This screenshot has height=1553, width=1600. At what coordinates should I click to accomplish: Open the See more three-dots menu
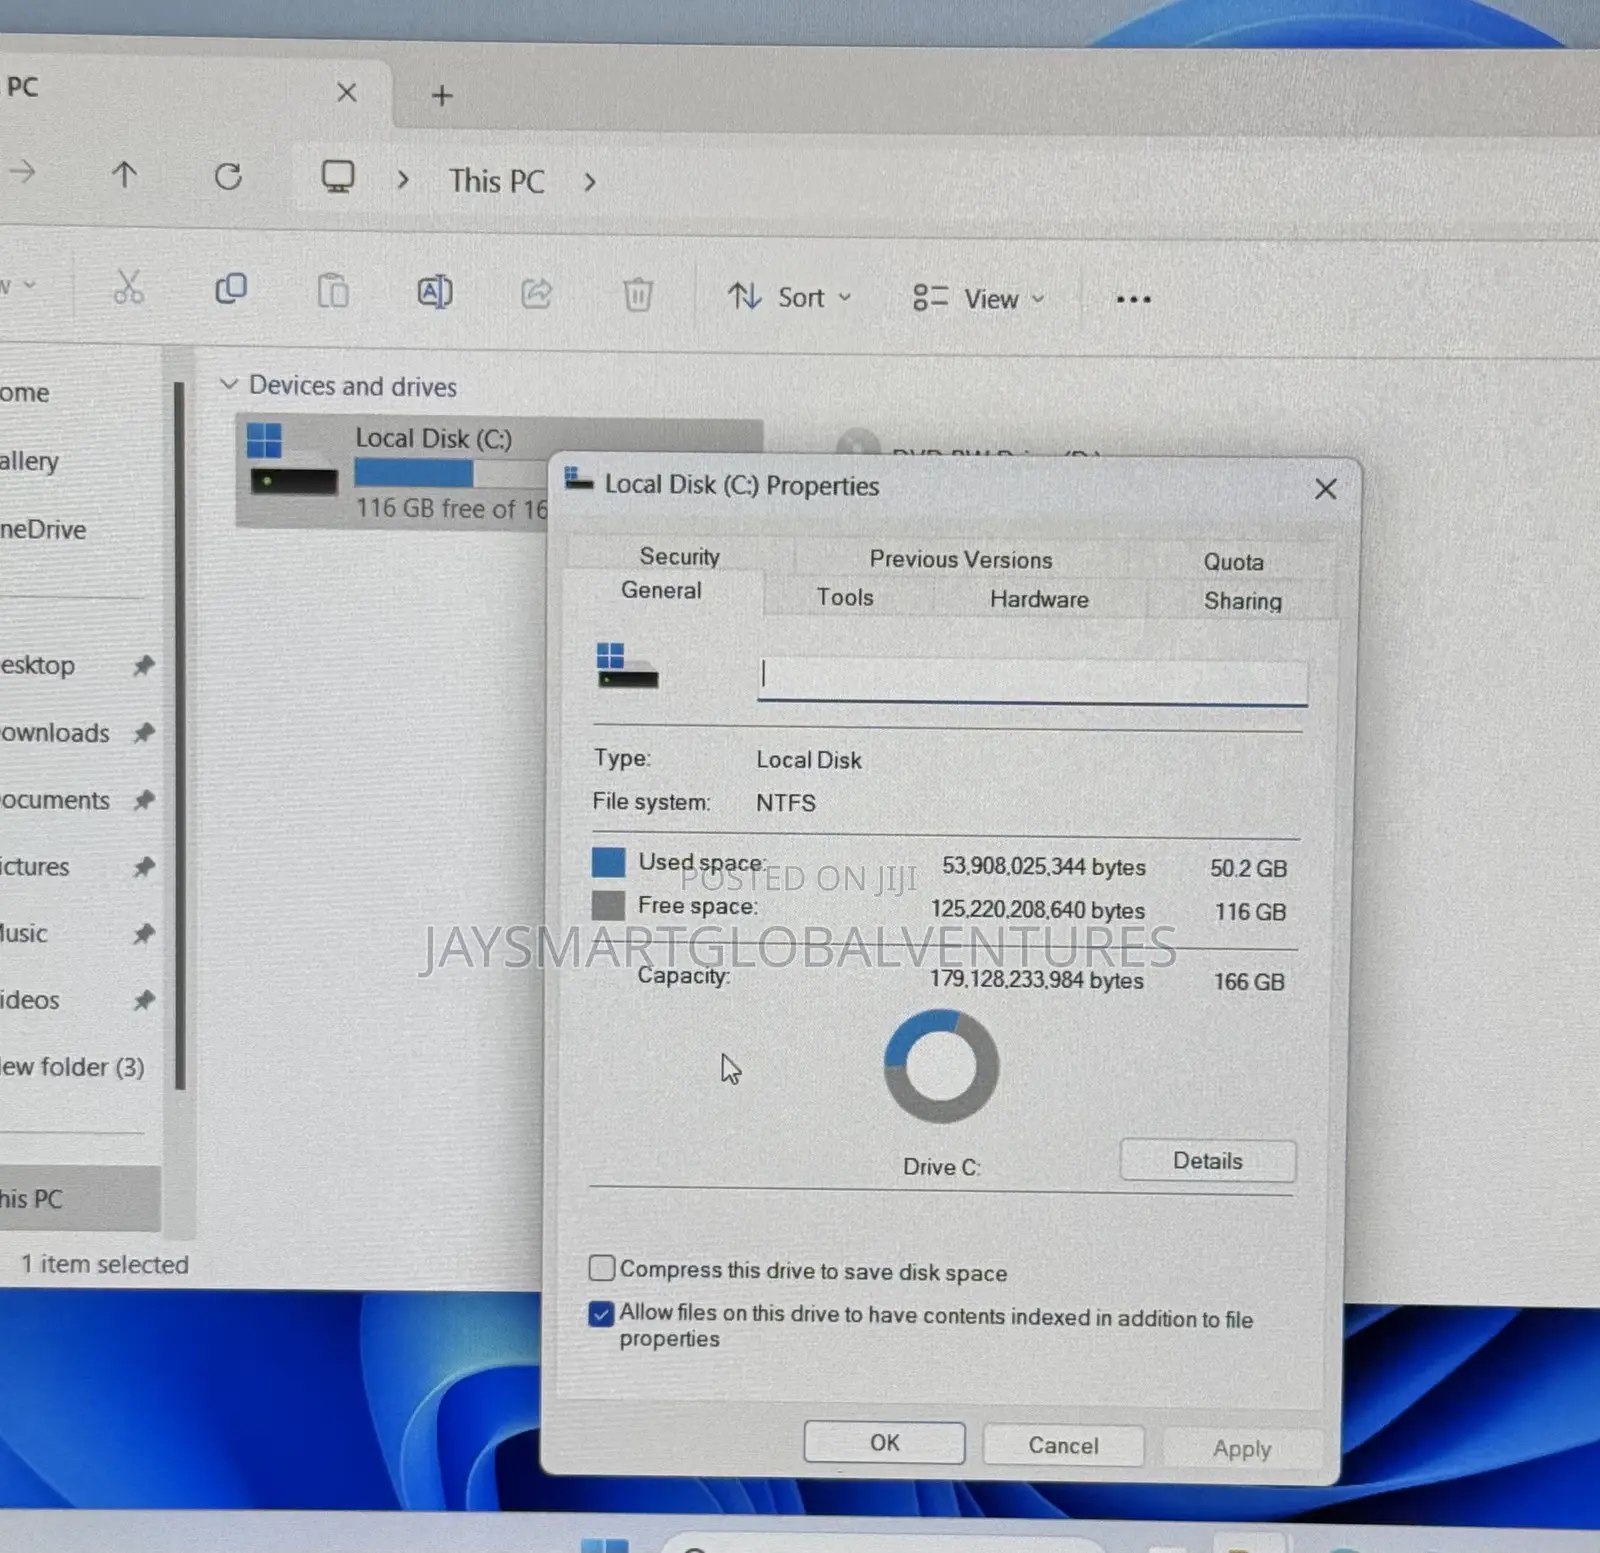click(1133, 299)
